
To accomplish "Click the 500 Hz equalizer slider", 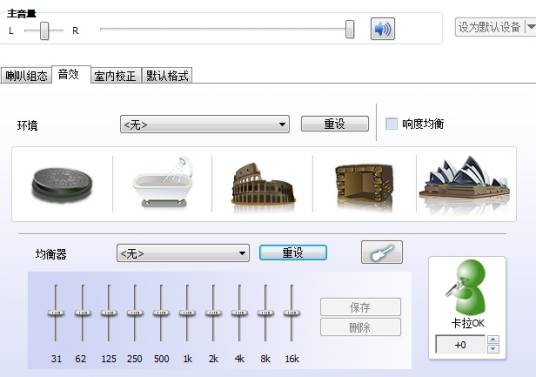I will (161, 313).
